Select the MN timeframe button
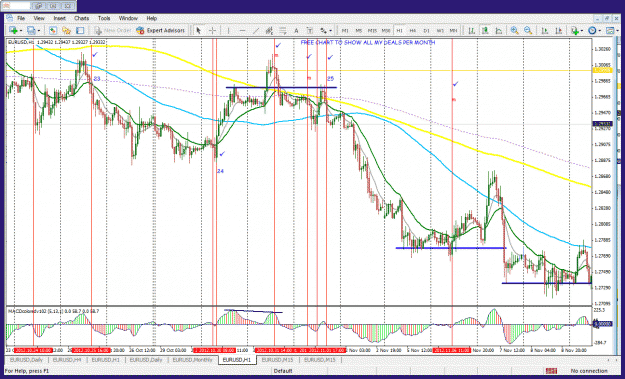This screenshot has height=379, width=625. click(454, 30)
